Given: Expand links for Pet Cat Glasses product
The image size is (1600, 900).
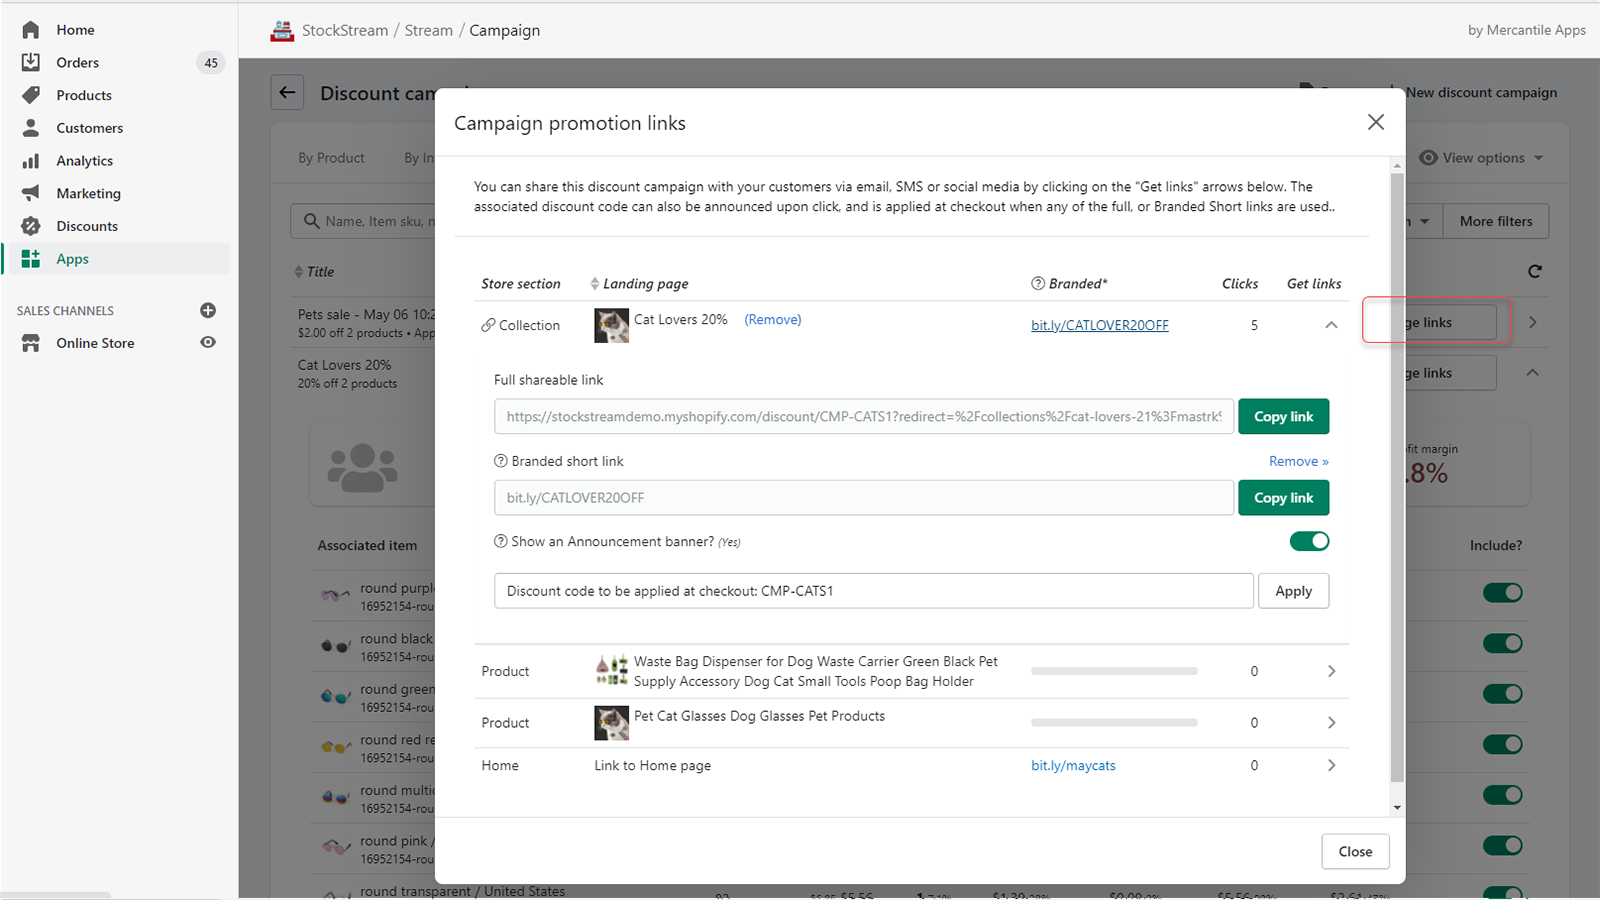Looking at the screenshot, I should click(1331, 722).
